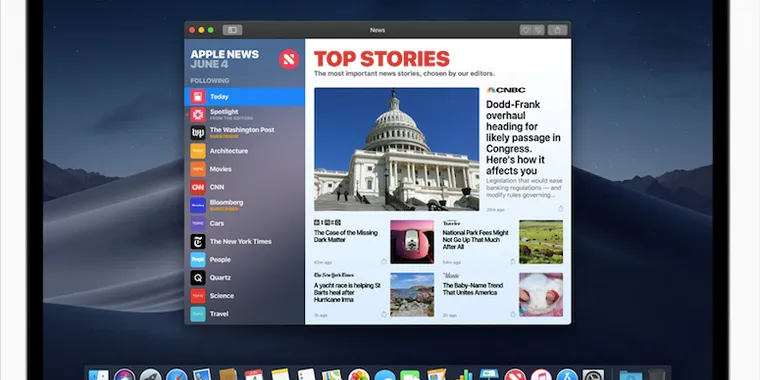
Task: Open the Share menu in the toolbar
Action: click(557, 30)
